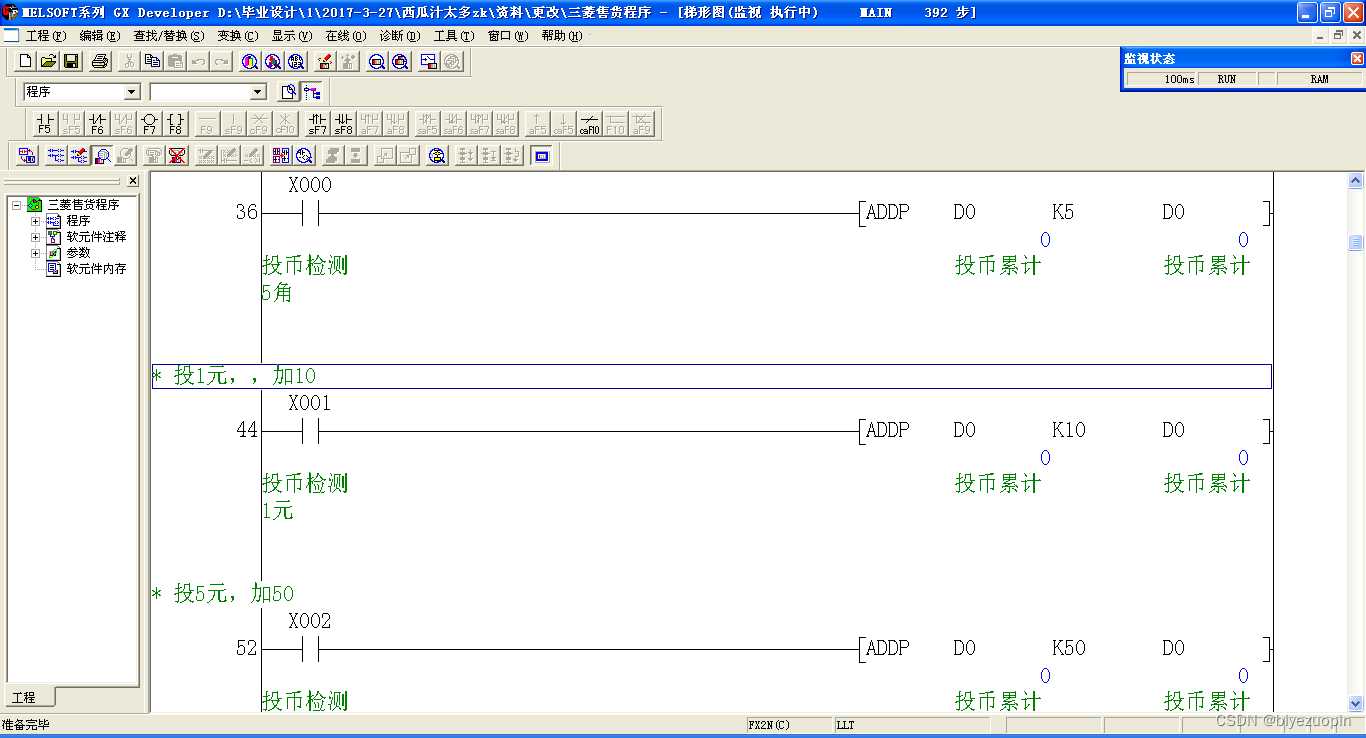
Task: Toggle the project data list tree icon
Action: coord(312,92)
